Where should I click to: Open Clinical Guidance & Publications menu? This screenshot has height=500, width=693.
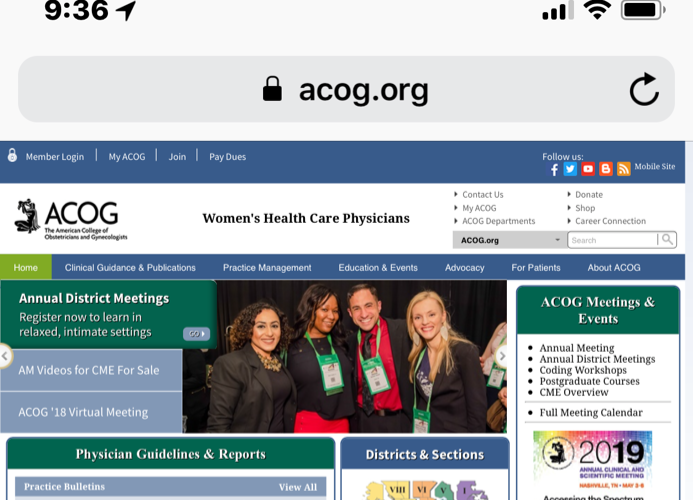coord(130,267)
